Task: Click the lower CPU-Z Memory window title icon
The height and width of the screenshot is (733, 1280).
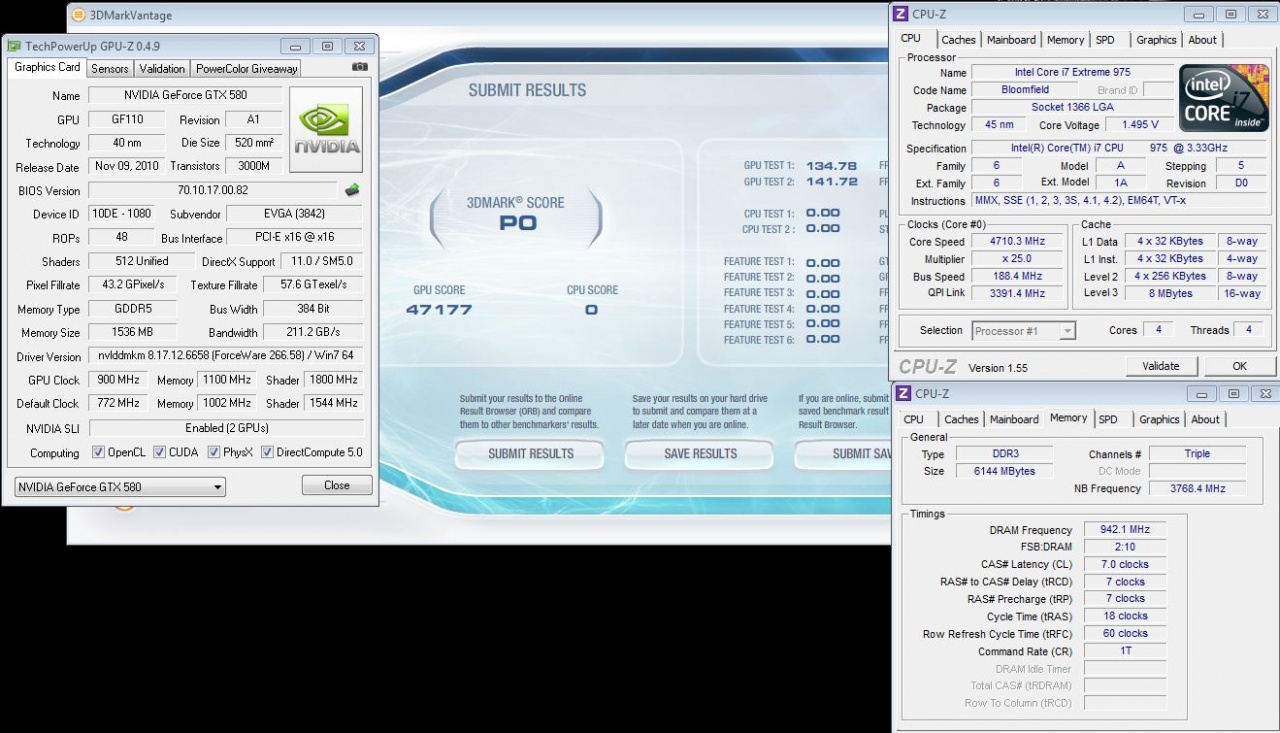Action: coord(903,393)
